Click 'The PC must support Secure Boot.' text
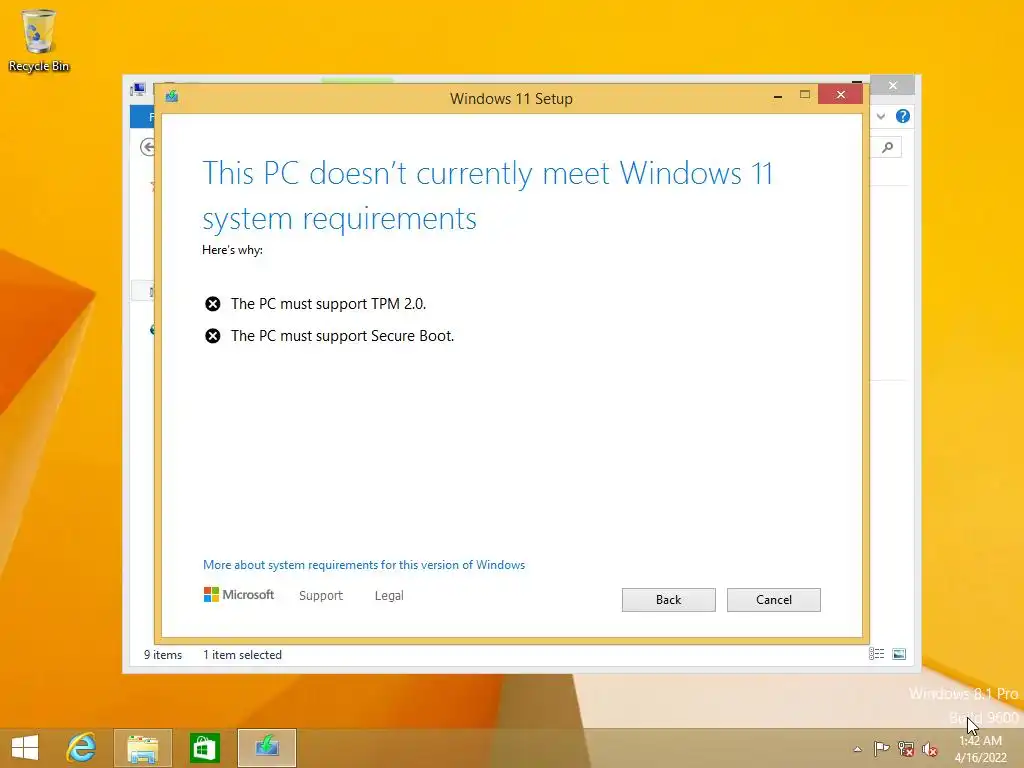1024x768 pixels. pyautogui.click(x=342, y=336)
